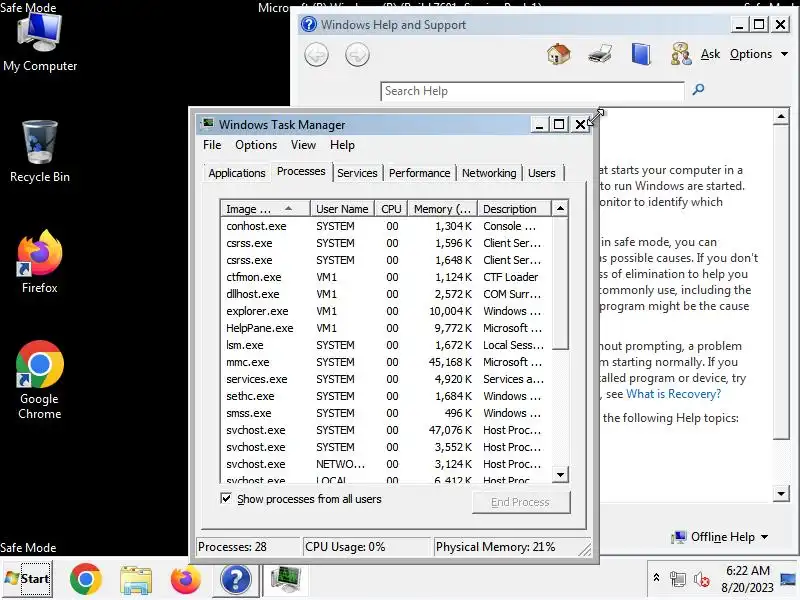Show hidden tray icons arrow
Viewport: 800px width, 600px height.
(x=657, y=578)
